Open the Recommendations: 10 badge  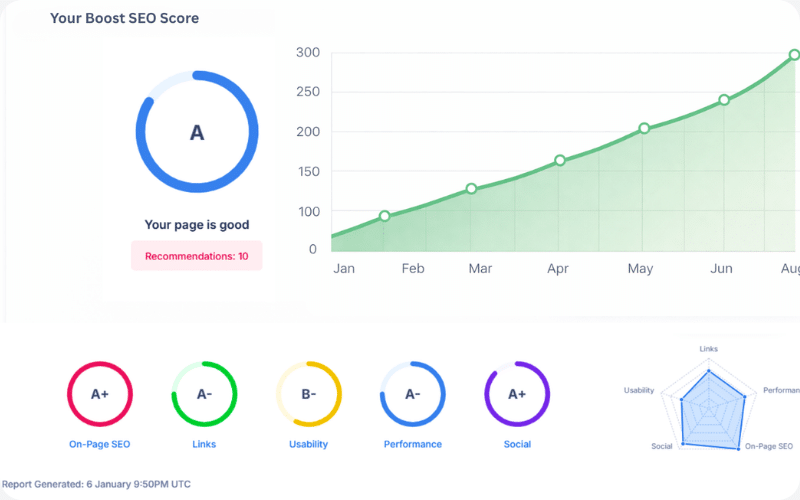tap(197, 256)
